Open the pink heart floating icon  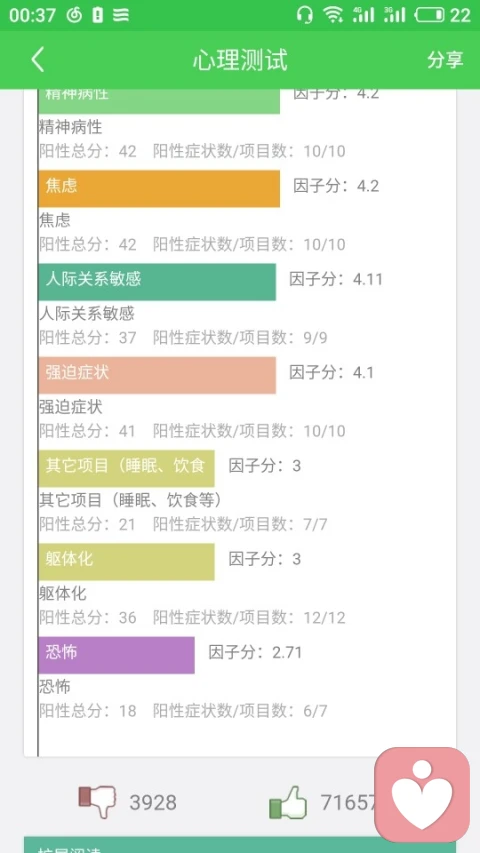pos(422,794)
